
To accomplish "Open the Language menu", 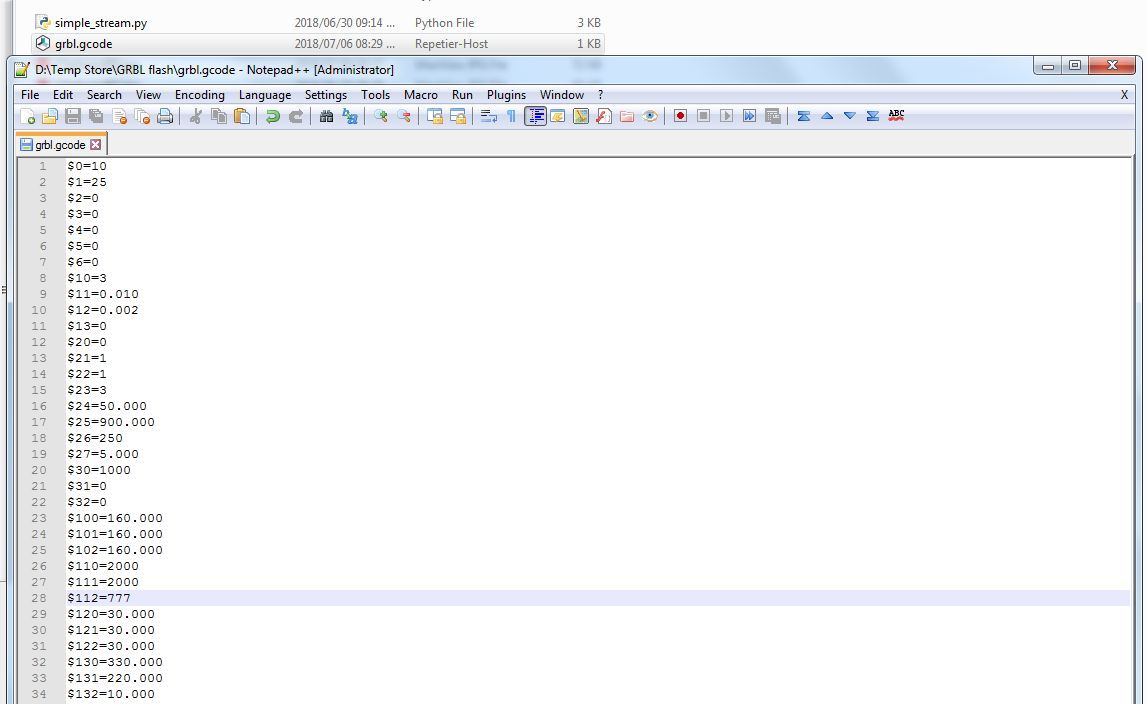I will tap(265, 94).
